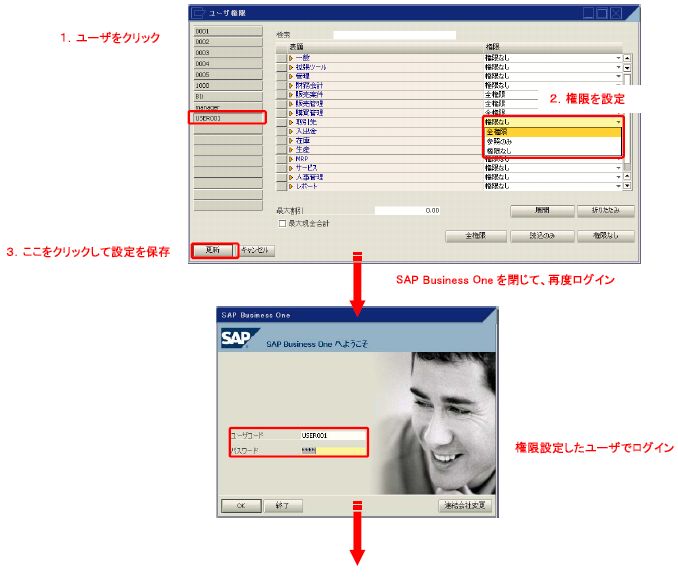Expand the 一般 tree row triangle
This screenshot has height=577, width=678.
click(291, 58)
